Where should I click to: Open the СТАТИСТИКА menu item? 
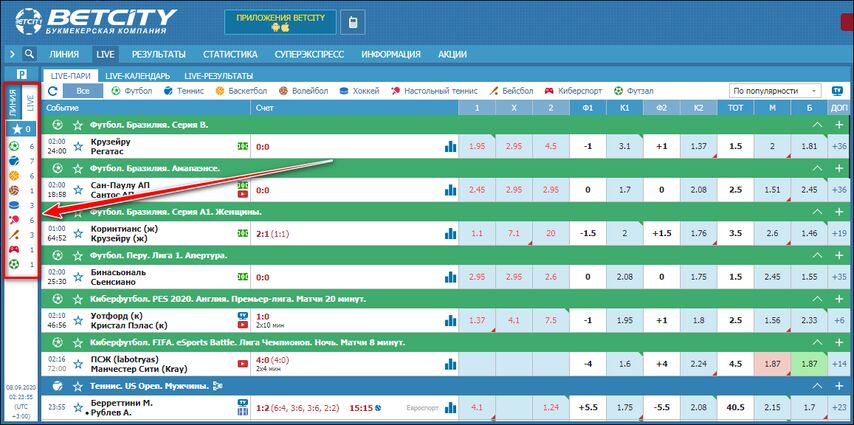coord(230,54)
